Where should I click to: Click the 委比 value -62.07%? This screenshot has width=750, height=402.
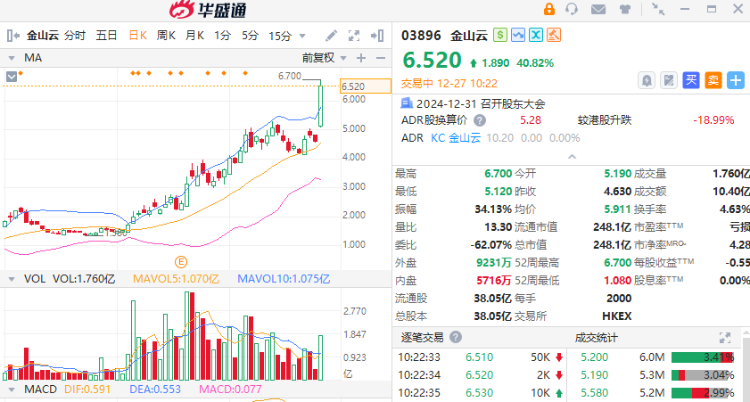coord(491,245)
